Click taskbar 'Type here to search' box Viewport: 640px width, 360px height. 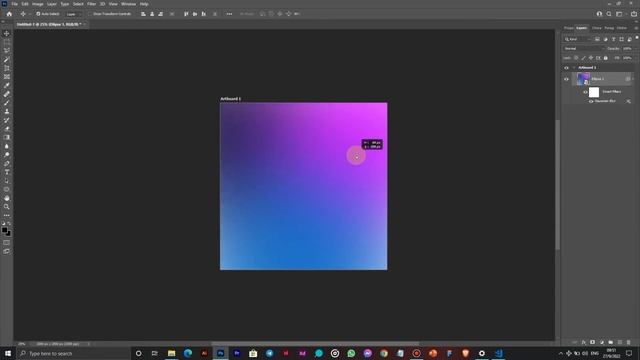[73, 353]
